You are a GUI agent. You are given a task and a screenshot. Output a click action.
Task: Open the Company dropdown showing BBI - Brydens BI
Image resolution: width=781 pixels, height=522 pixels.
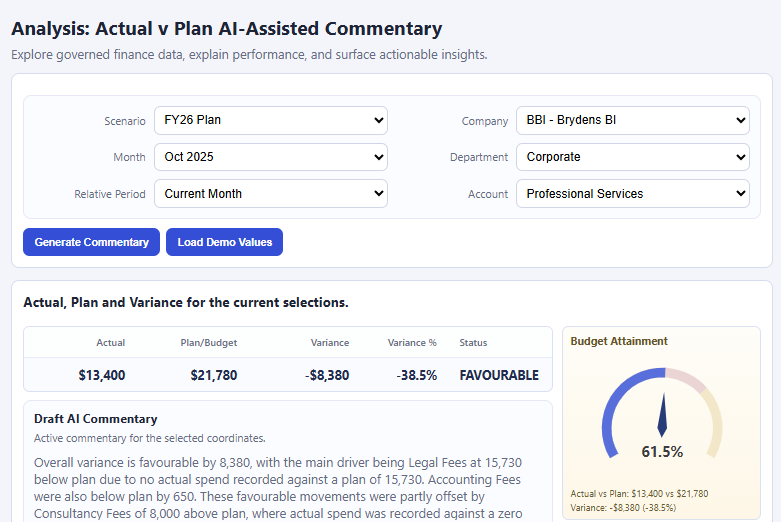click(633, 120)
